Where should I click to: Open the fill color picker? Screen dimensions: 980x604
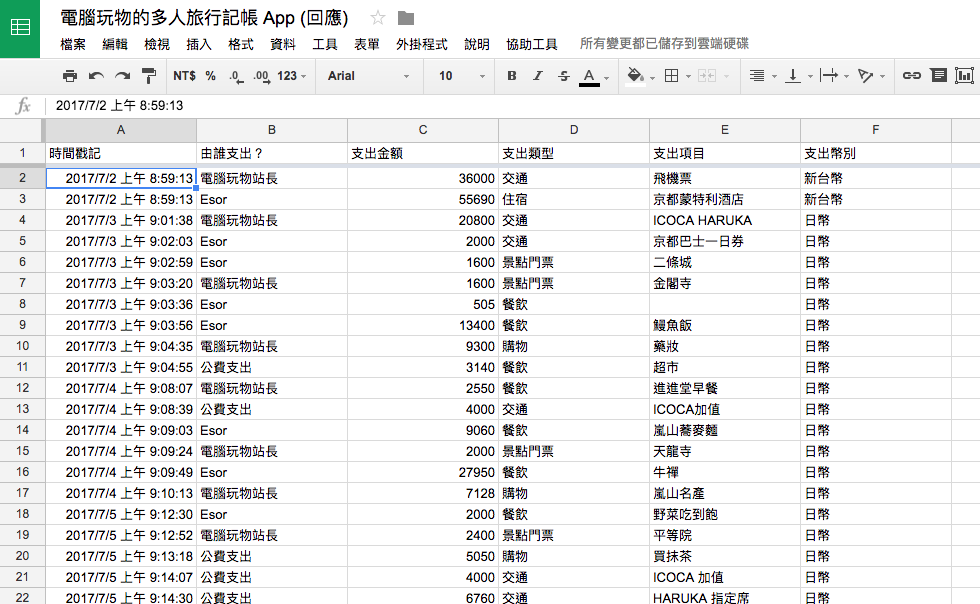(x=640, y=77)
